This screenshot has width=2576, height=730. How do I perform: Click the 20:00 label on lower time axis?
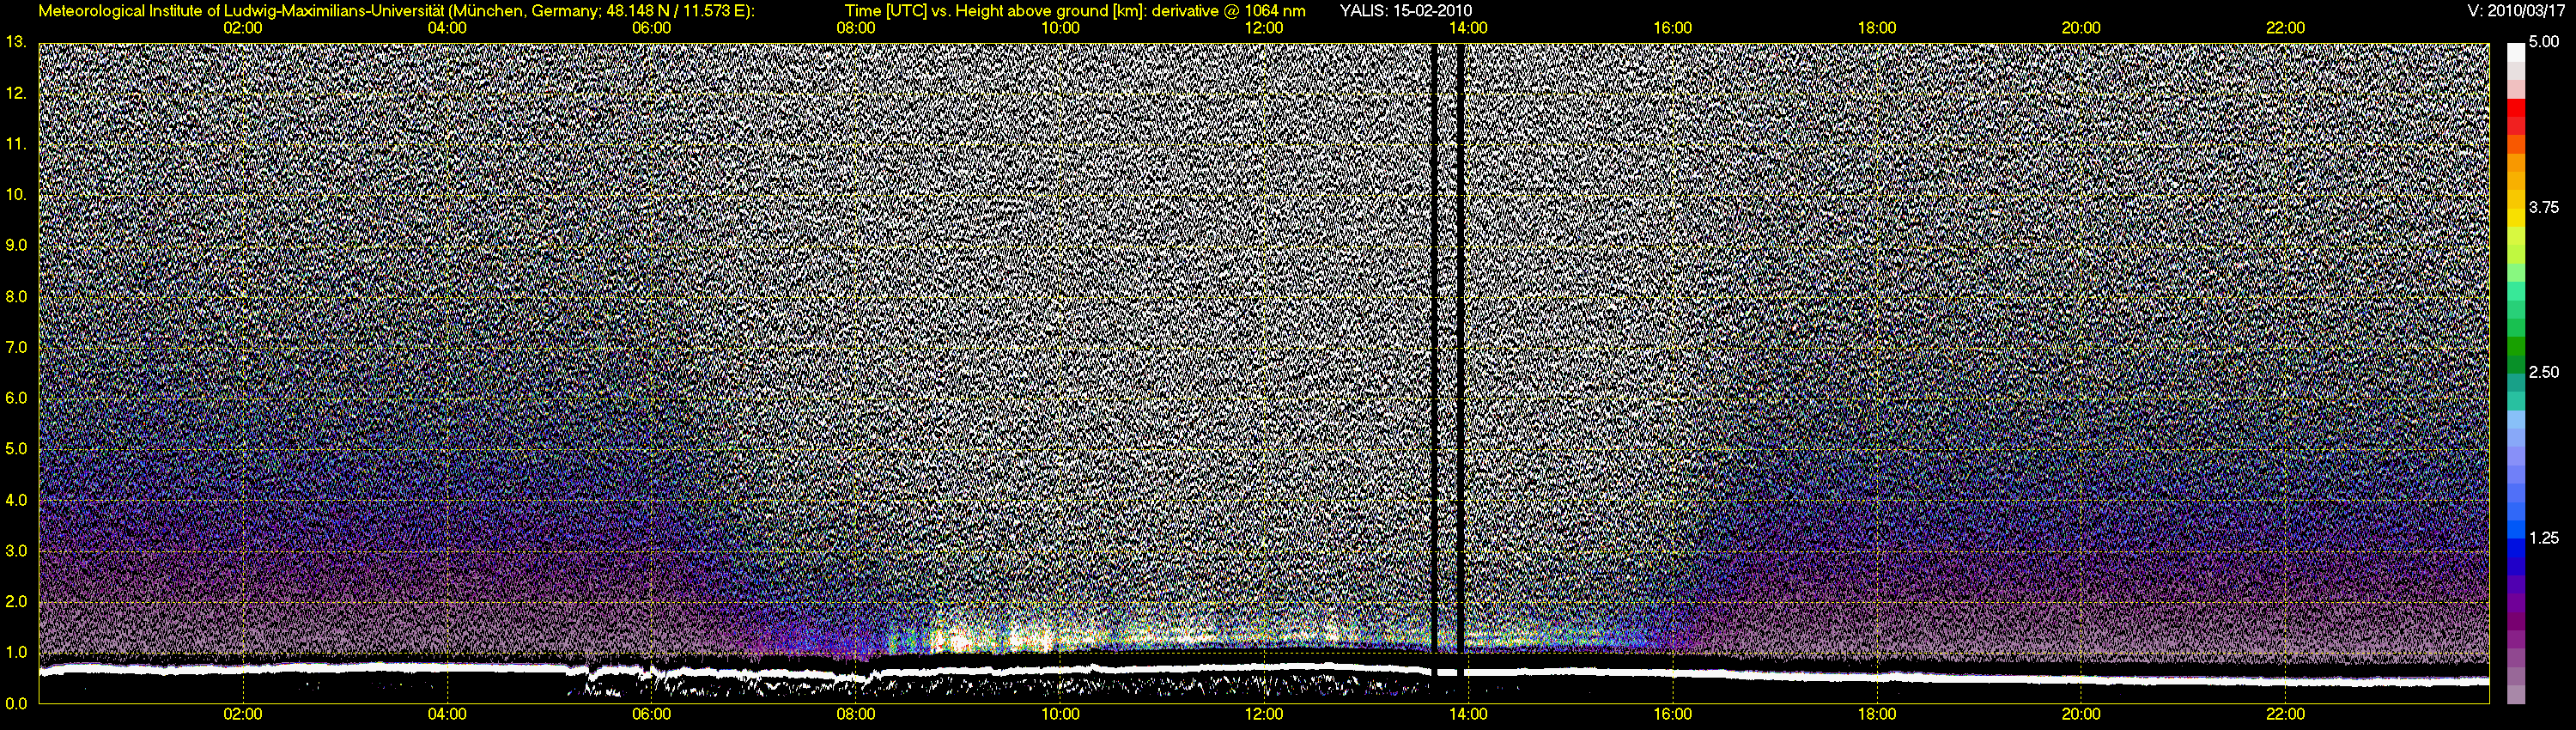coord(2081,714)
